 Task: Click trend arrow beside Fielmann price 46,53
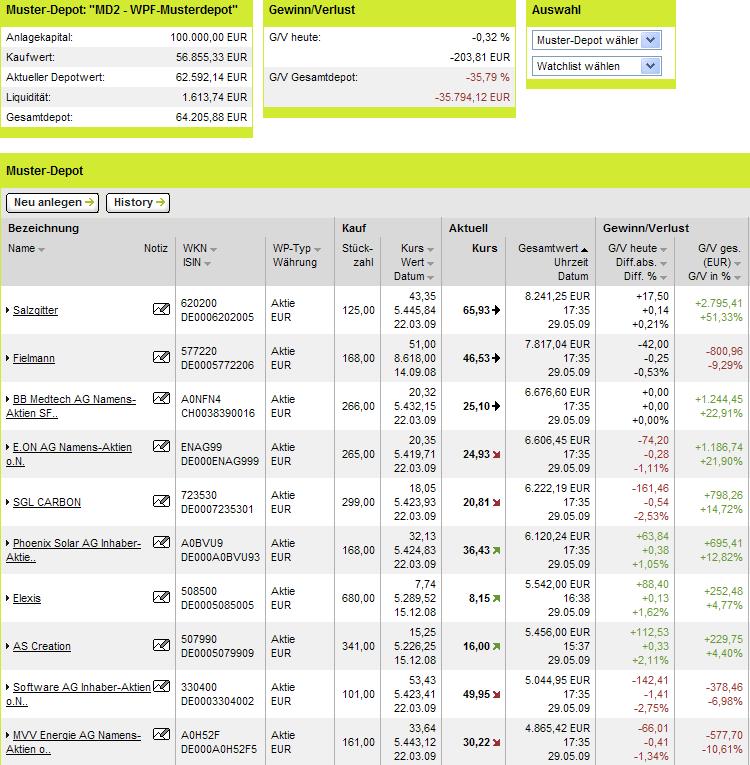(x=496, y=358)
